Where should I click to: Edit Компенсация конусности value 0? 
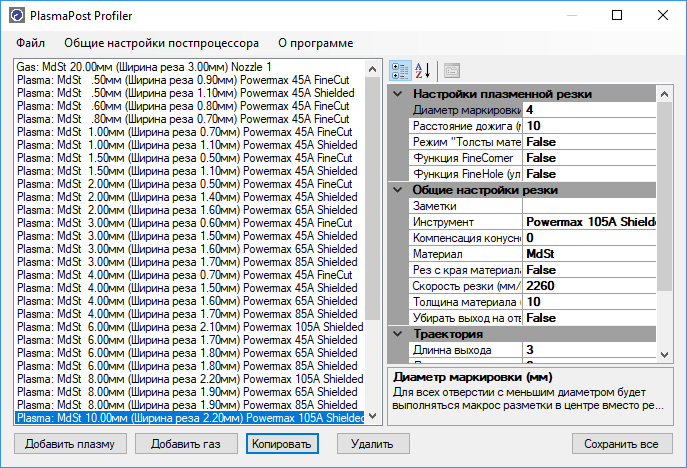tap(589, 238)
